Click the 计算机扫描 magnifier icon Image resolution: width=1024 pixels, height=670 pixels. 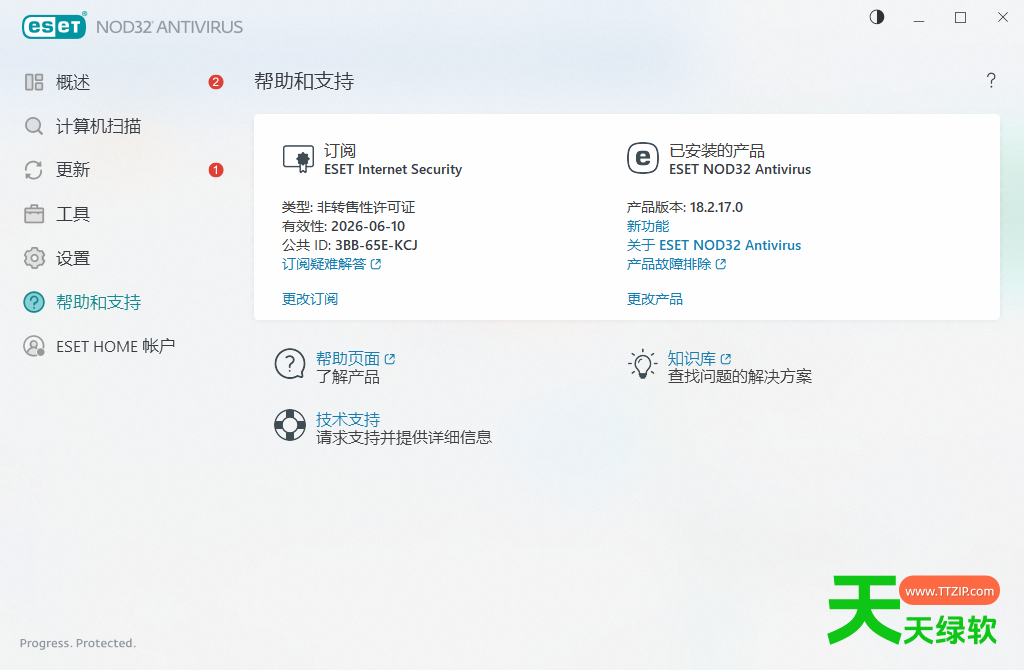click(x=34, y=126)
